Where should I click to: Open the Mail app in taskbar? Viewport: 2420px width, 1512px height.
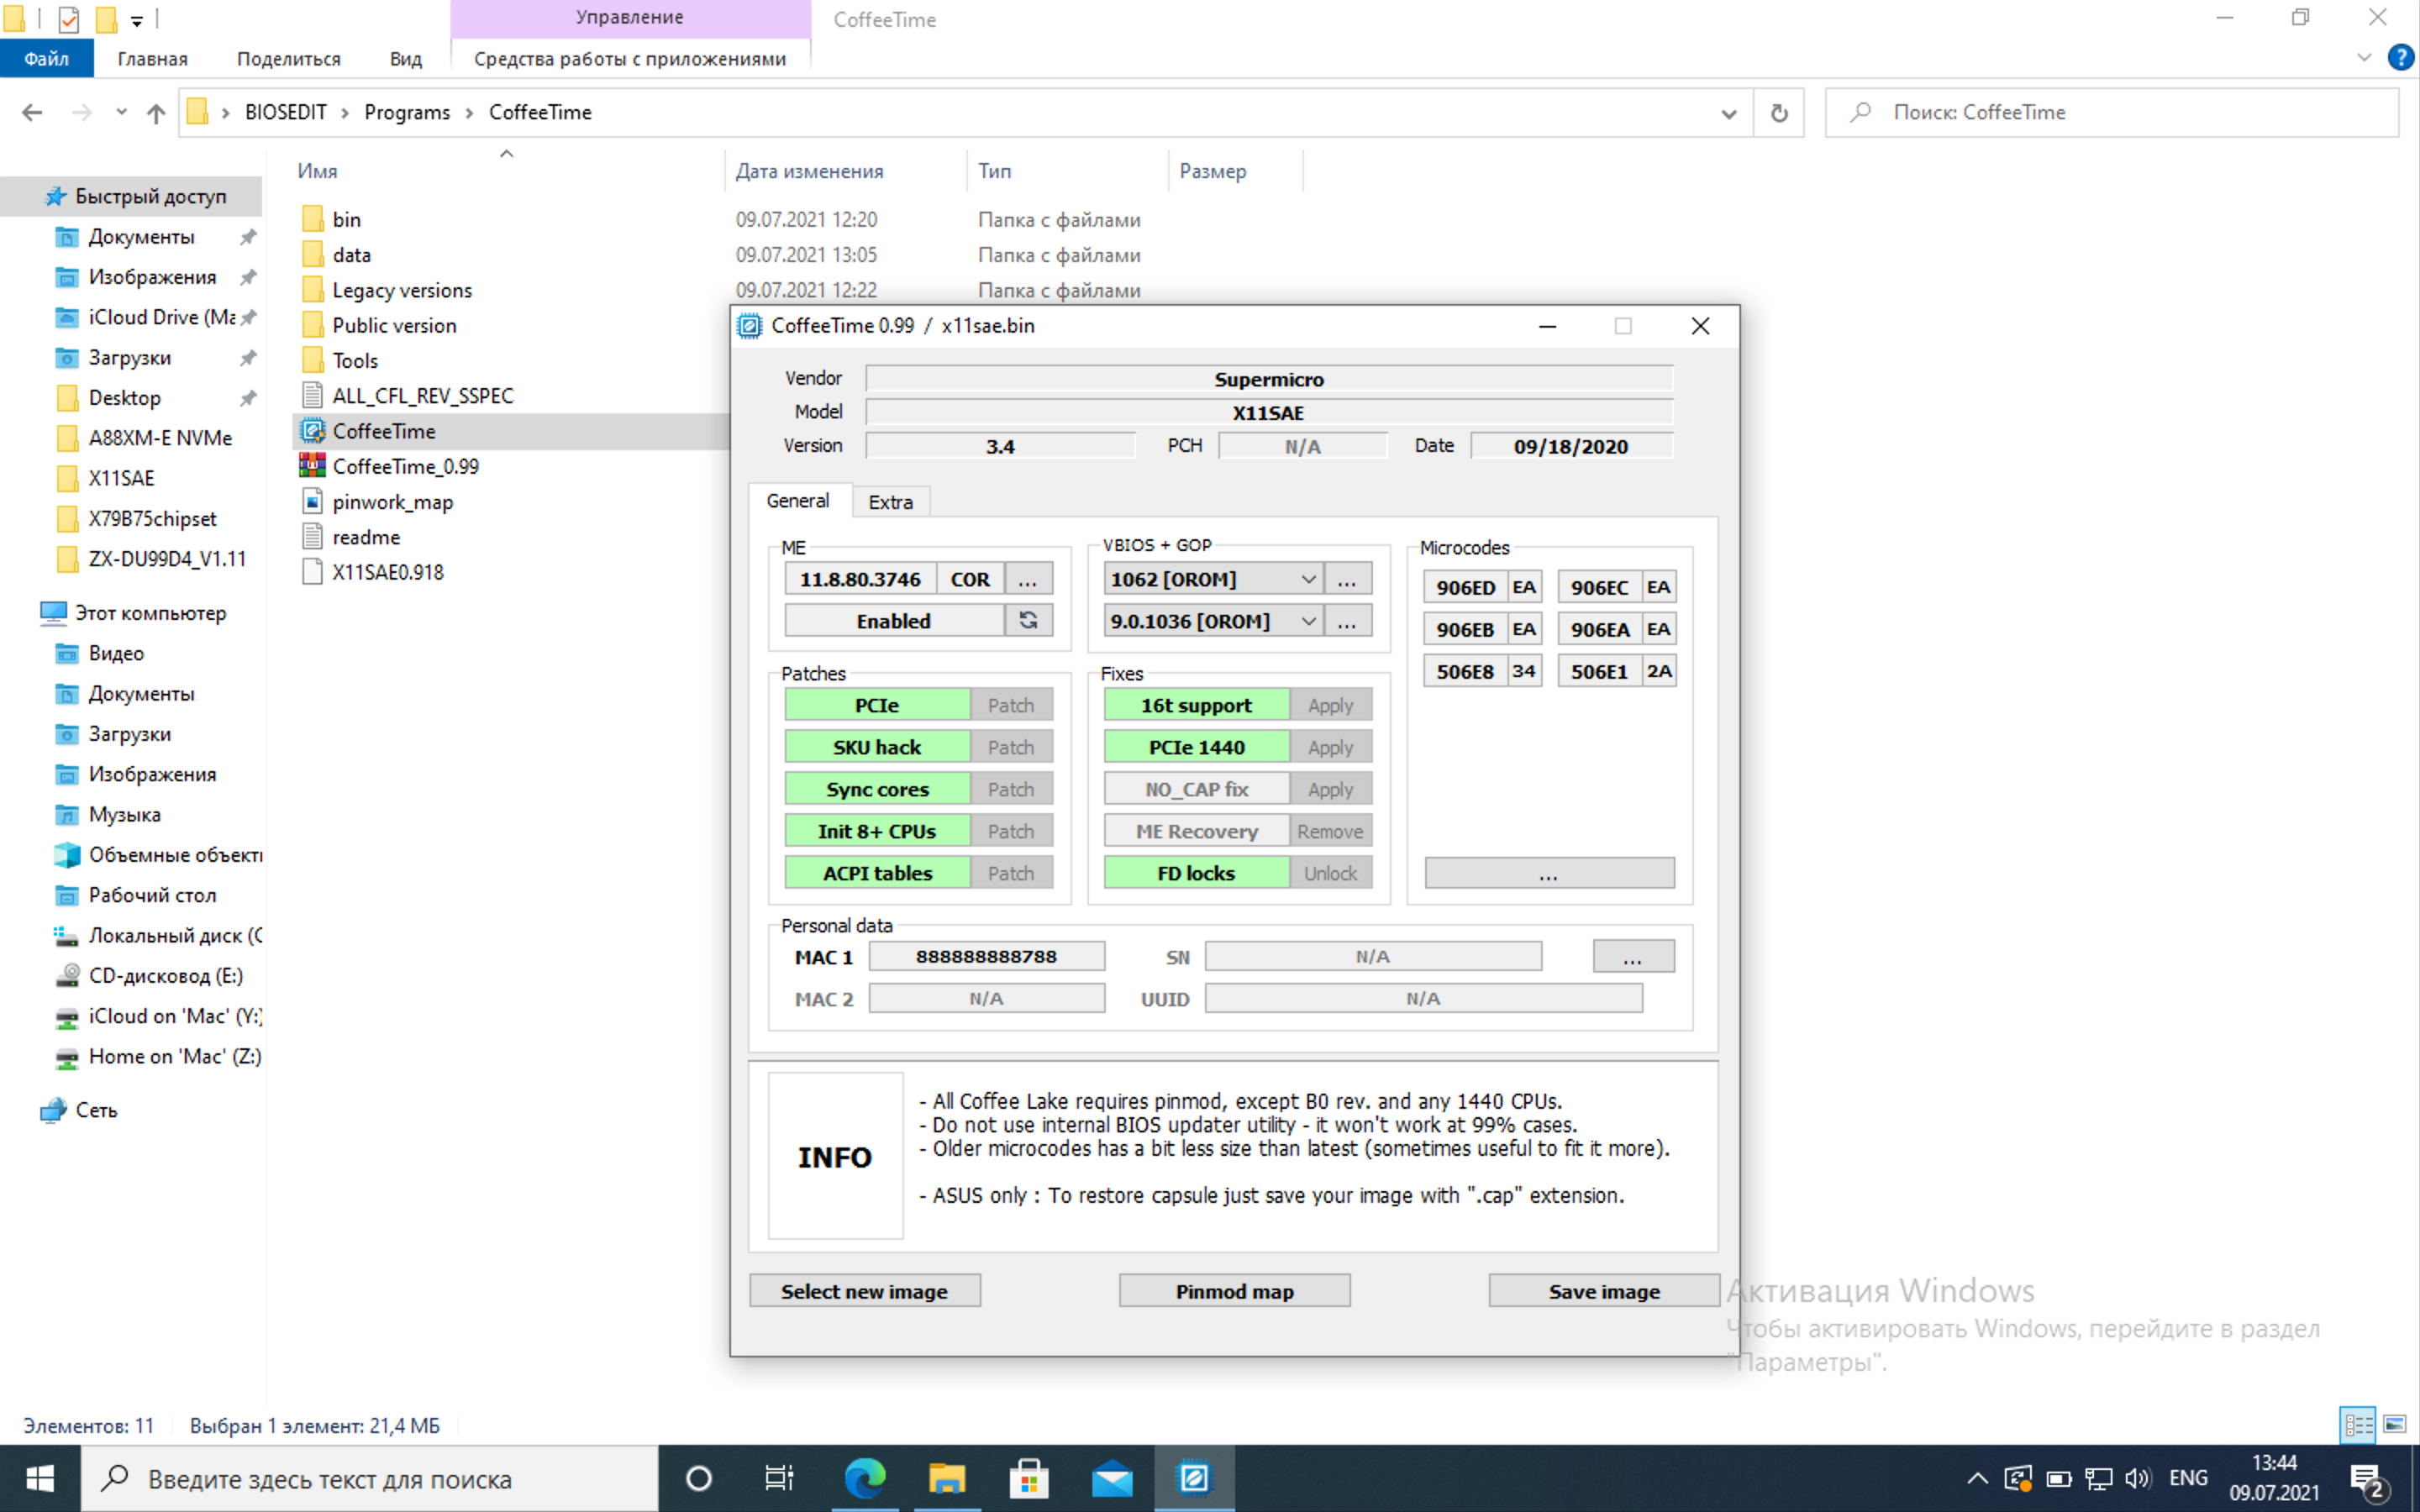click(x=1111, y=1478)
